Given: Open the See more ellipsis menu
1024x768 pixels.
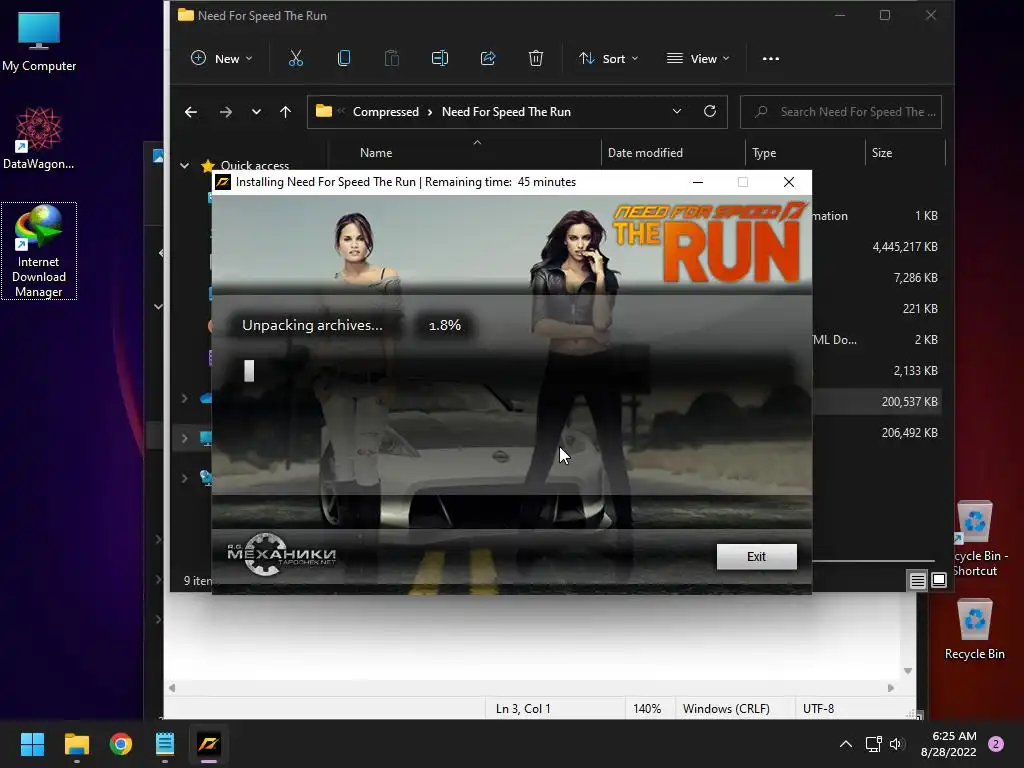Looking at the screenshot, I should 771,59.
